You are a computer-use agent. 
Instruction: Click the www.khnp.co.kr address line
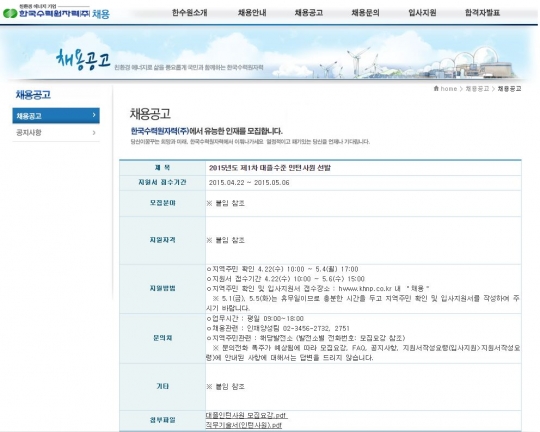[318, 288]
